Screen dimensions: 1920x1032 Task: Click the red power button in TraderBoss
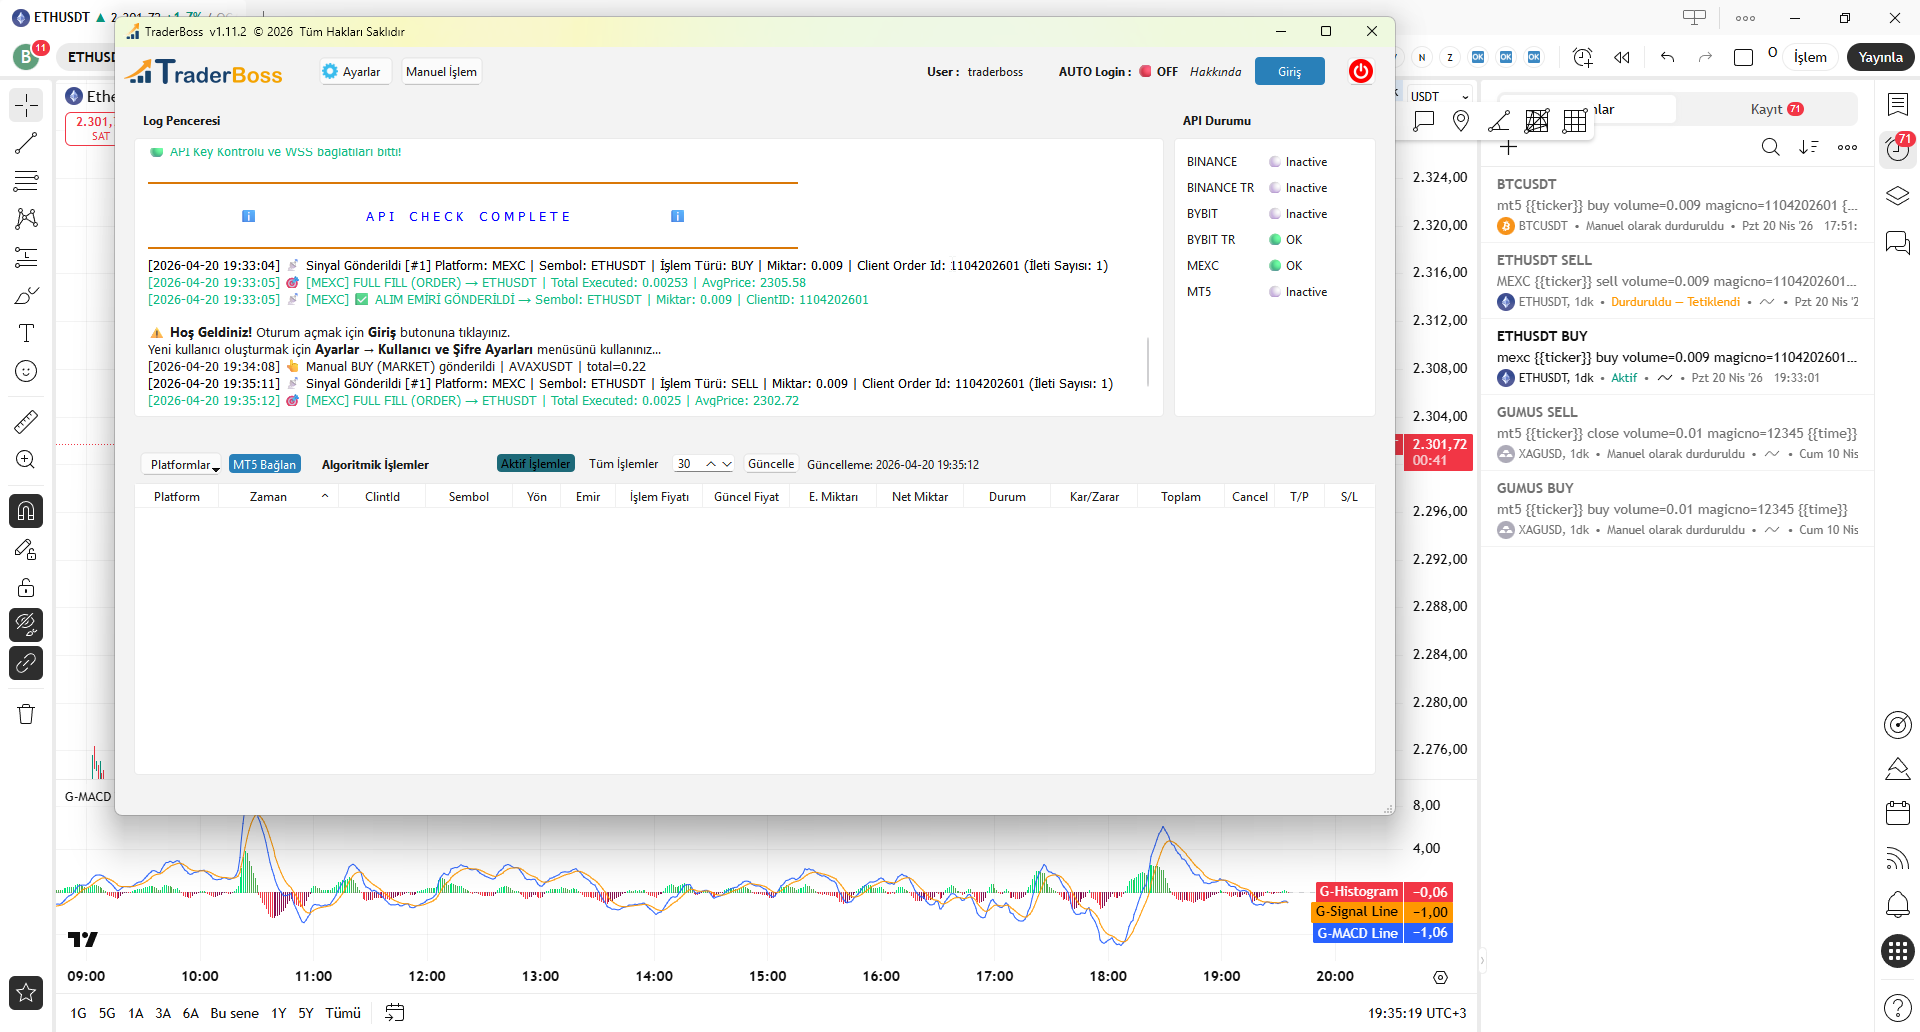pos(1360,71)
